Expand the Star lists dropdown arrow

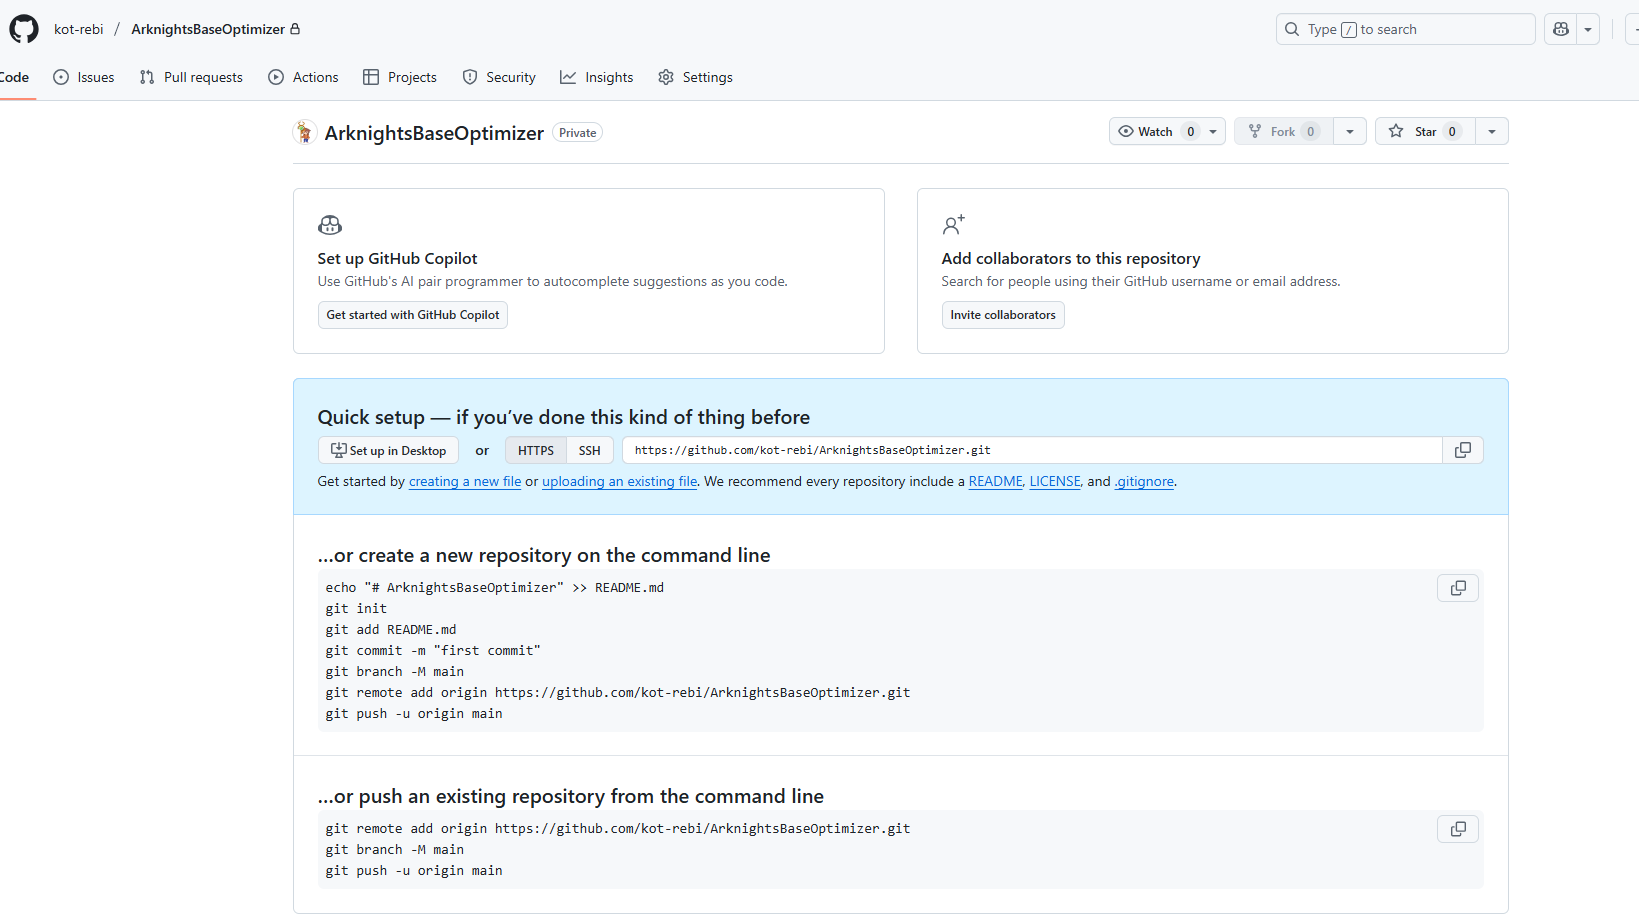1492,131
